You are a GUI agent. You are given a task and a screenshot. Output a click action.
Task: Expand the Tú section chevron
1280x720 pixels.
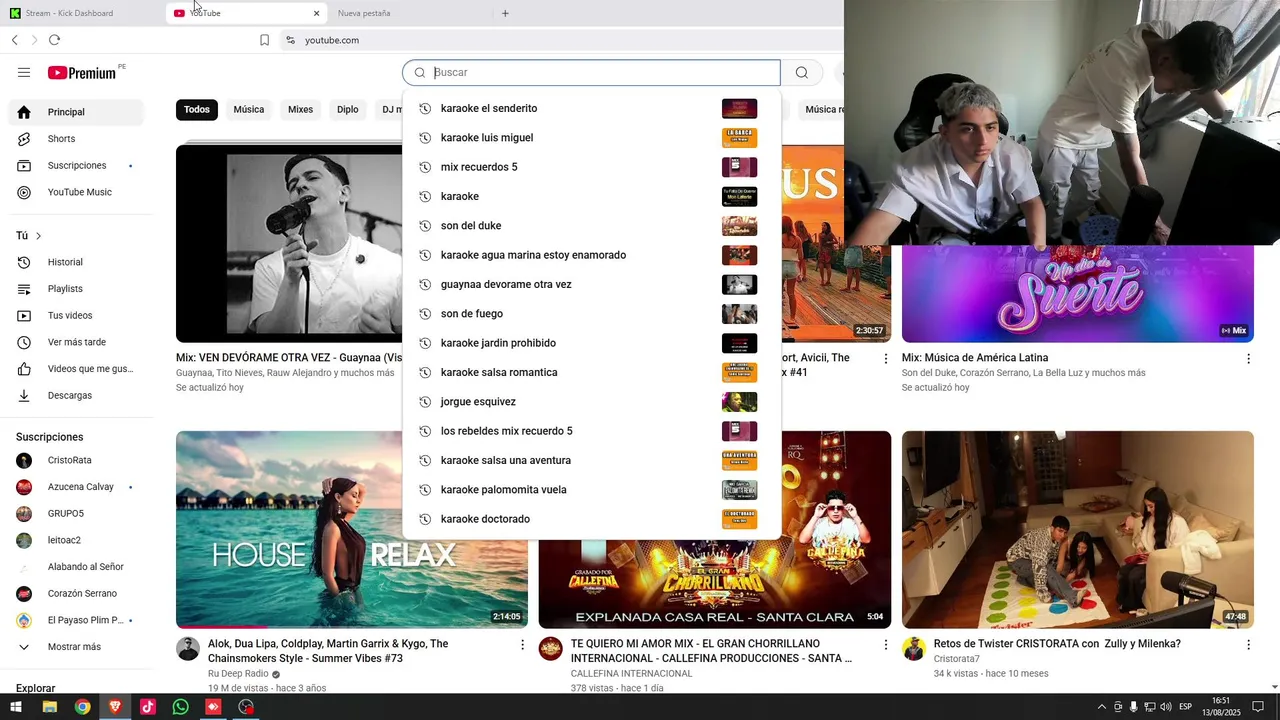(38, 236)
